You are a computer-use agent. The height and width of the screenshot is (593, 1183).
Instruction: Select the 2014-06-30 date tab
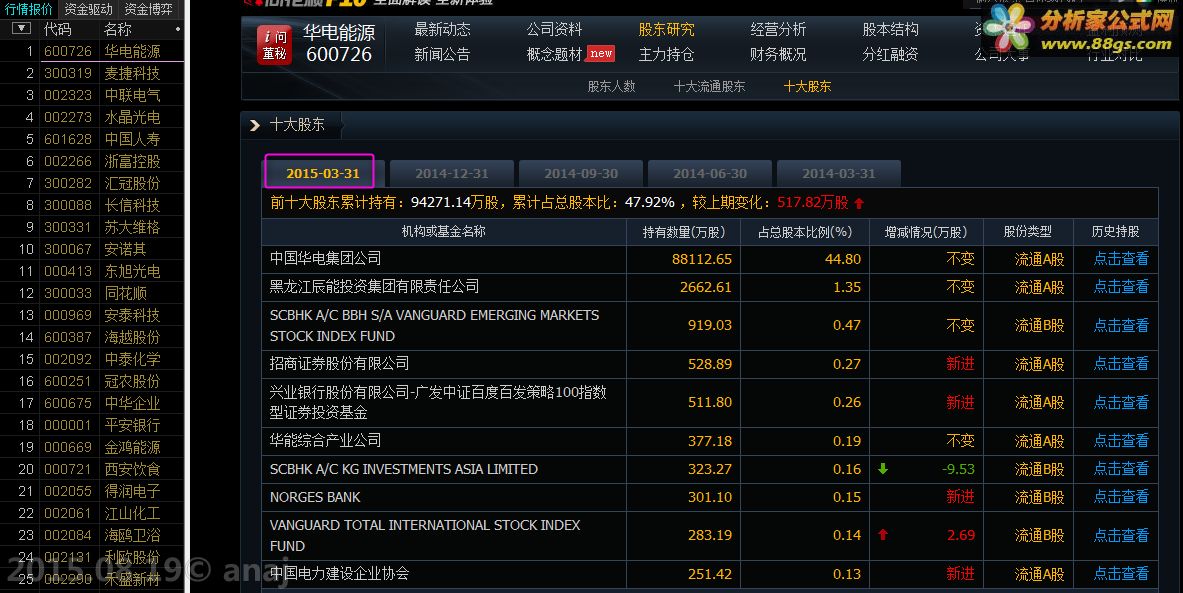710,174
